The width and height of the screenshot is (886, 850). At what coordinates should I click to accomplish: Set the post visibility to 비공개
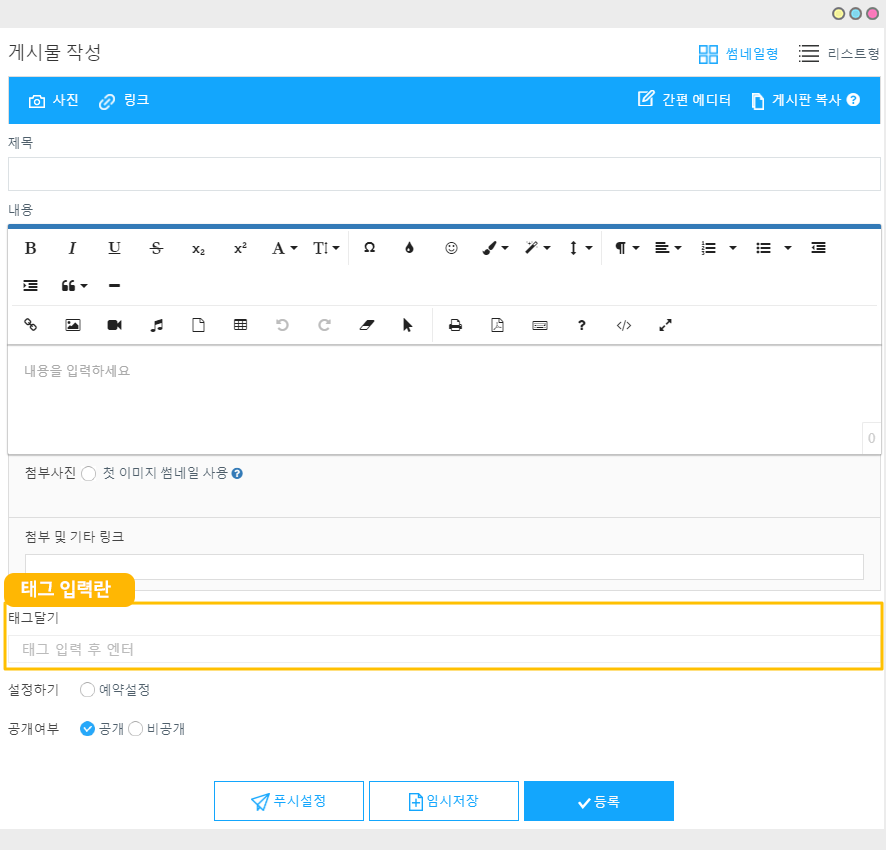point(136,729)
